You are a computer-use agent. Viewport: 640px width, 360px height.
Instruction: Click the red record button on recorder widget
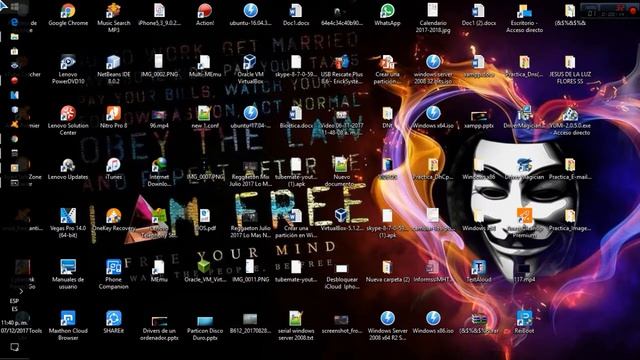point(632,11)
